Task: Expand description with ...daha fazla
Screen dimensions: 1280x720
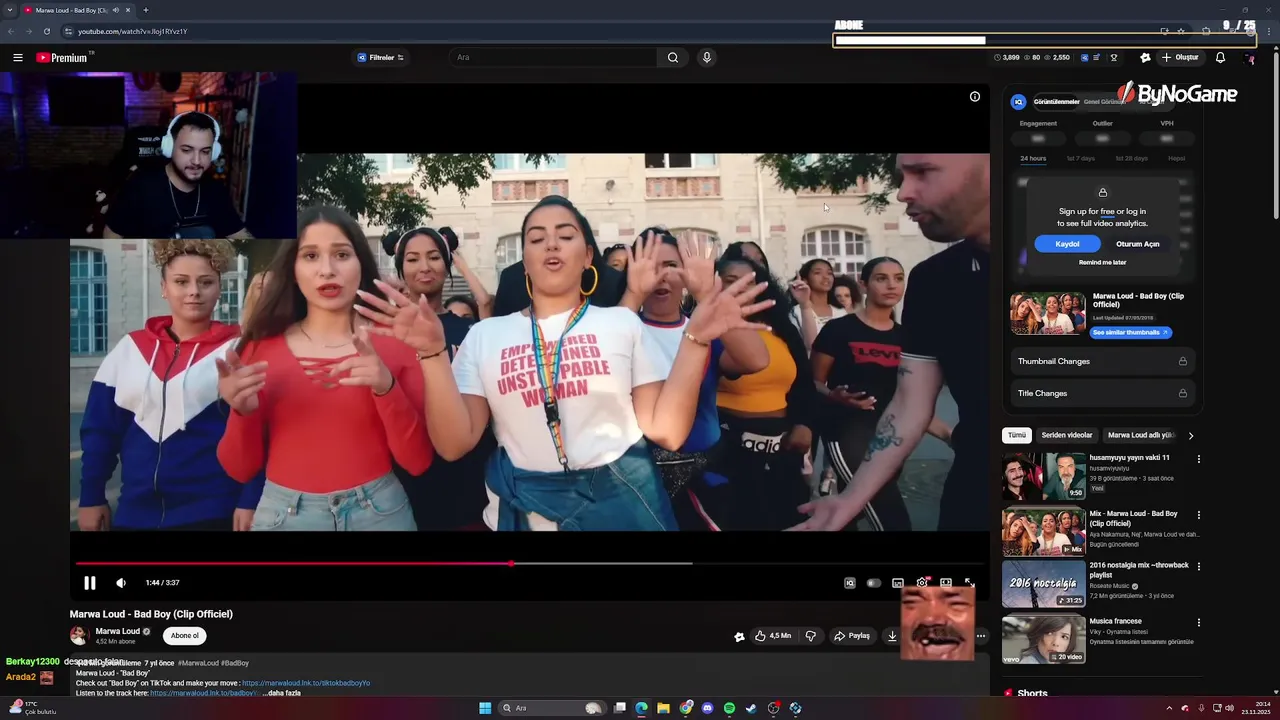Action: (x=281, y=693)
